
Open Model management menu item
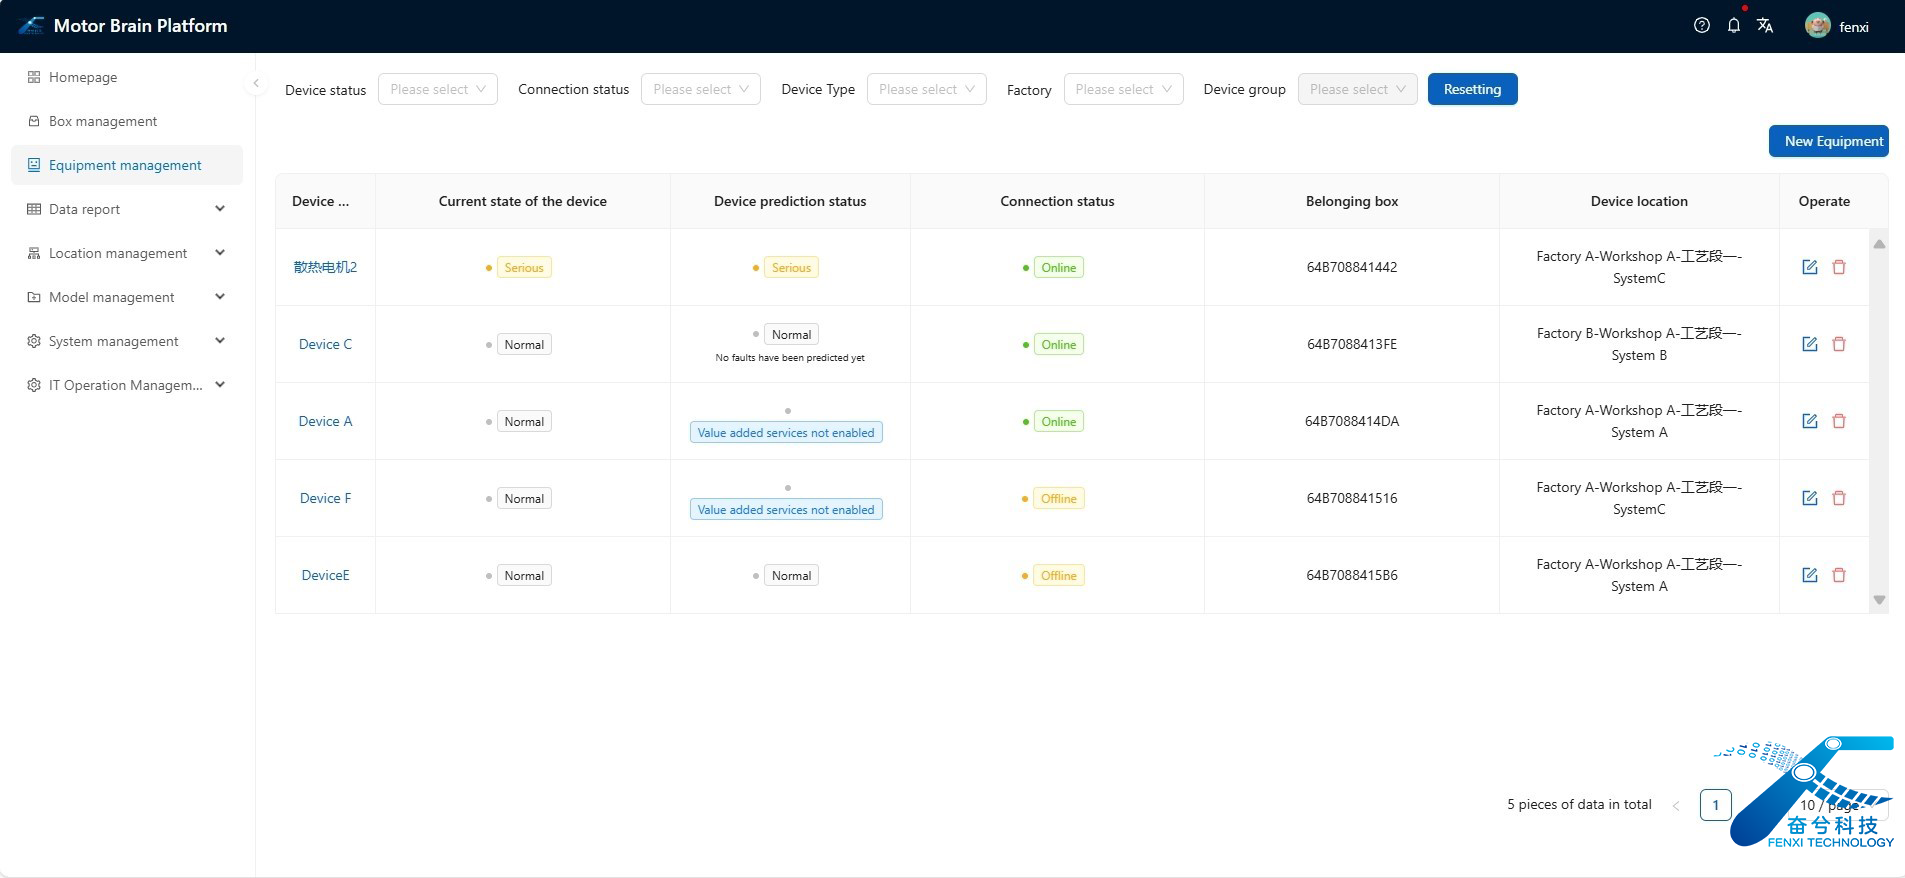tap(127, 297)
